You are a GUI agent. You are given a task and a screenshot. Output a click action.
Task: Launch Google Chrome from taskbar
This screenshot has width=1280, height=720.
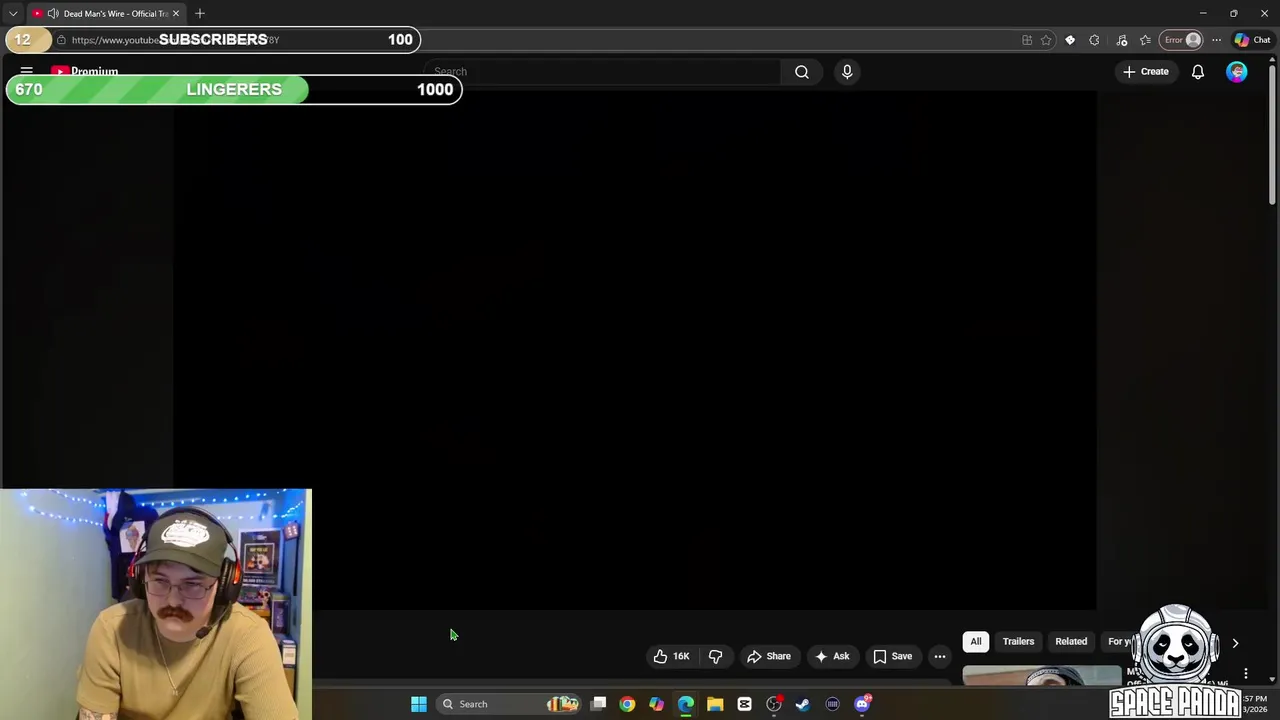tap(627, 704)
